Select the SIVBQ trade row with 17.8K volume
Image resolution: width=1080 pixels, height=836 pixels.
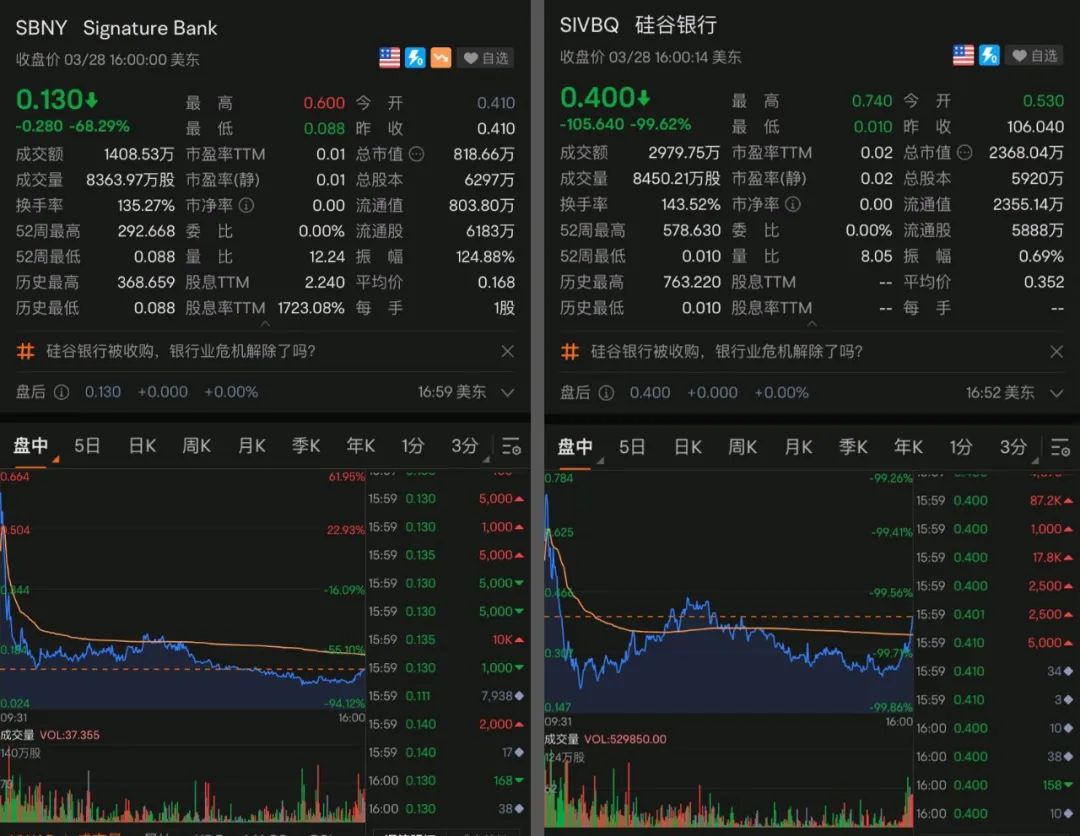click(995, 557)
